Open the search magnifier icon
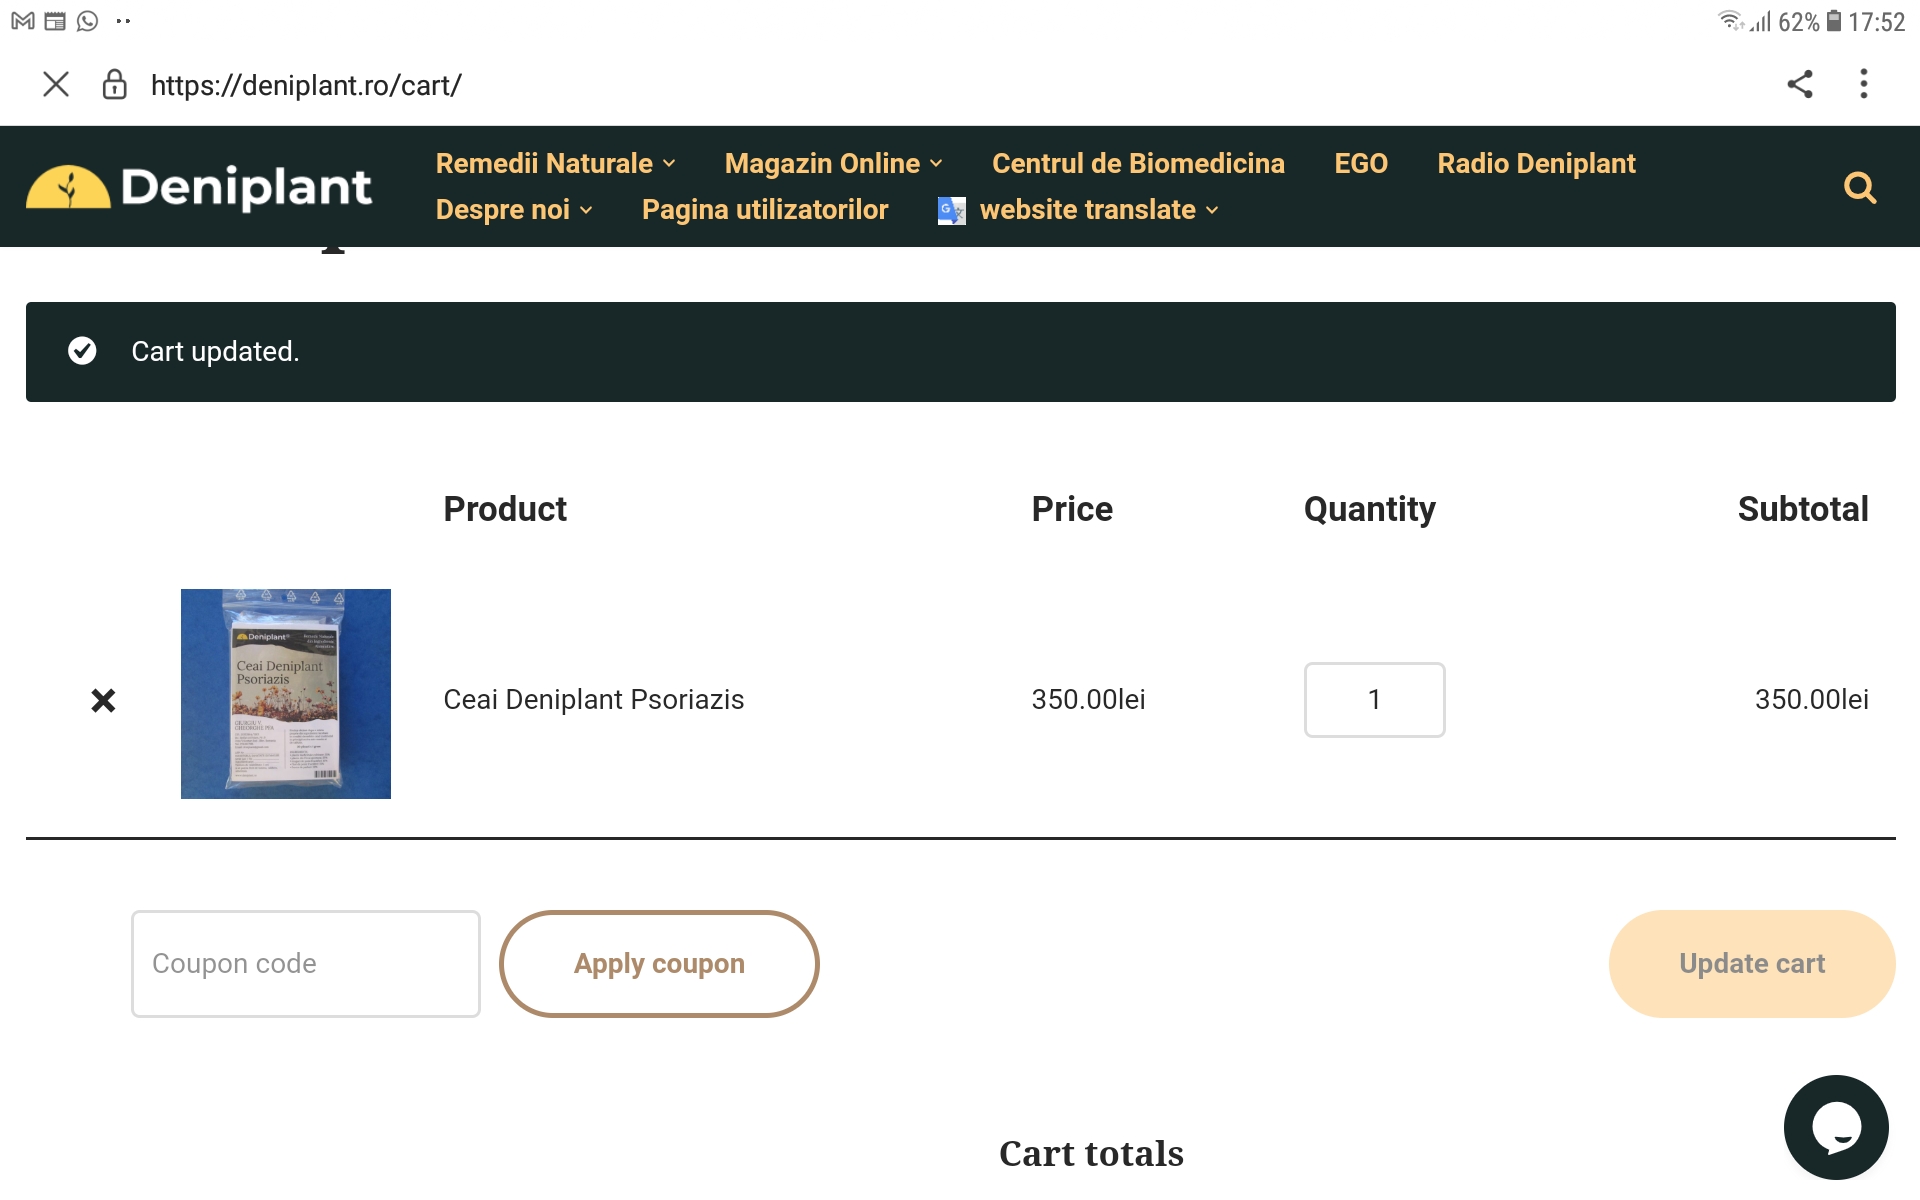Image resolution: width=1920 pixels, height=1200 pixels. tap(1859, 187)
